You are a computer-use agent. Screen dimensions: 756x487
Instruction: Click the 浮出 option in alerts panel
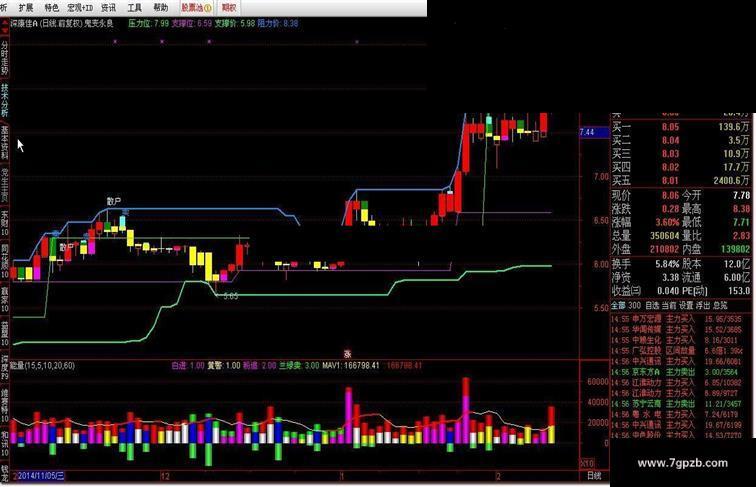[703, 306]
